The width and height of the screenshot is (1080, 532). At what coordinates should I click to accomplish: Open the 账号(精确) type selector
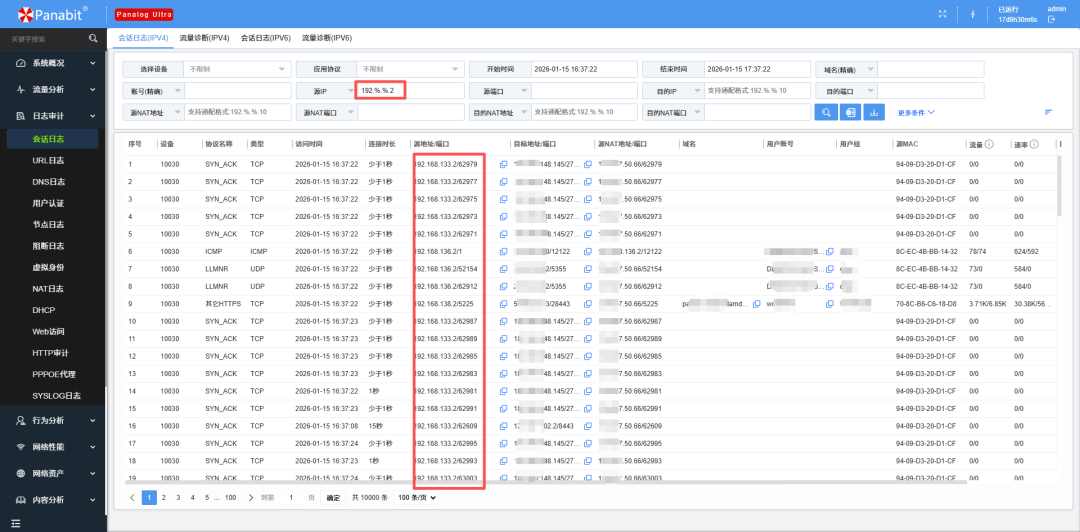point(153,91)
